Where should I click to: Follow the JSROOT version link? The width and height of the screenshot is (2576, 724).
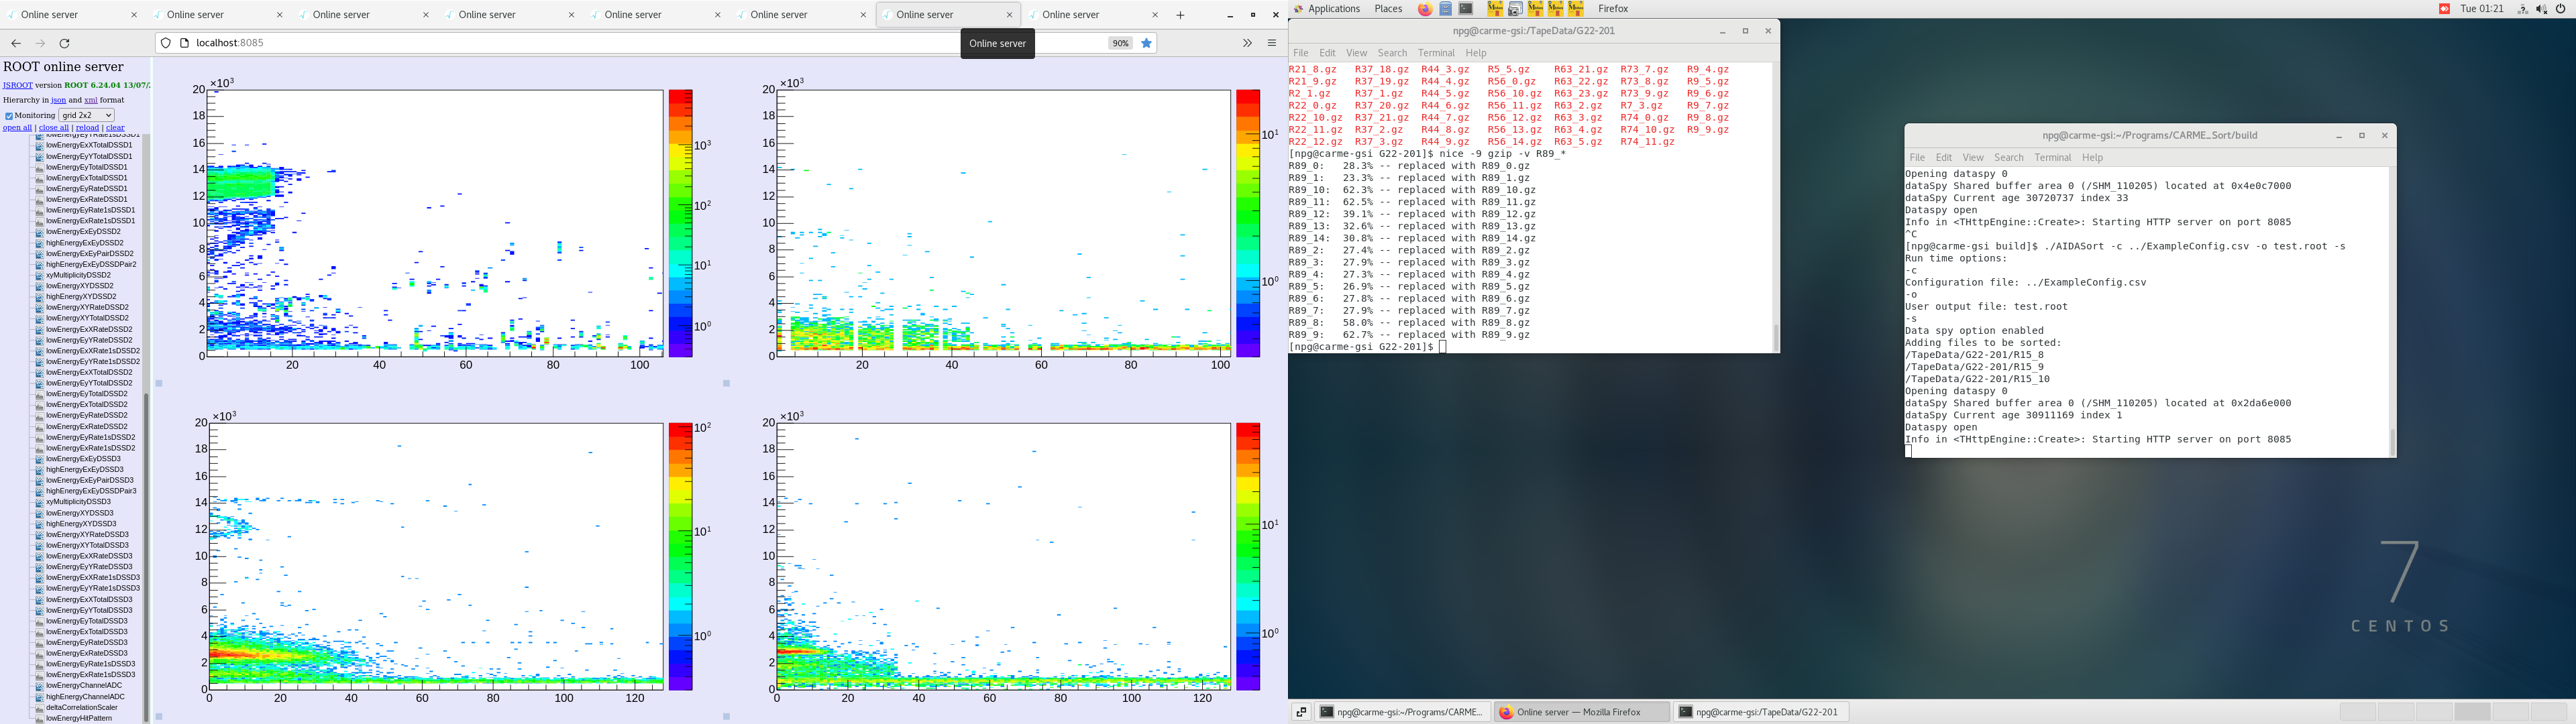17,85
